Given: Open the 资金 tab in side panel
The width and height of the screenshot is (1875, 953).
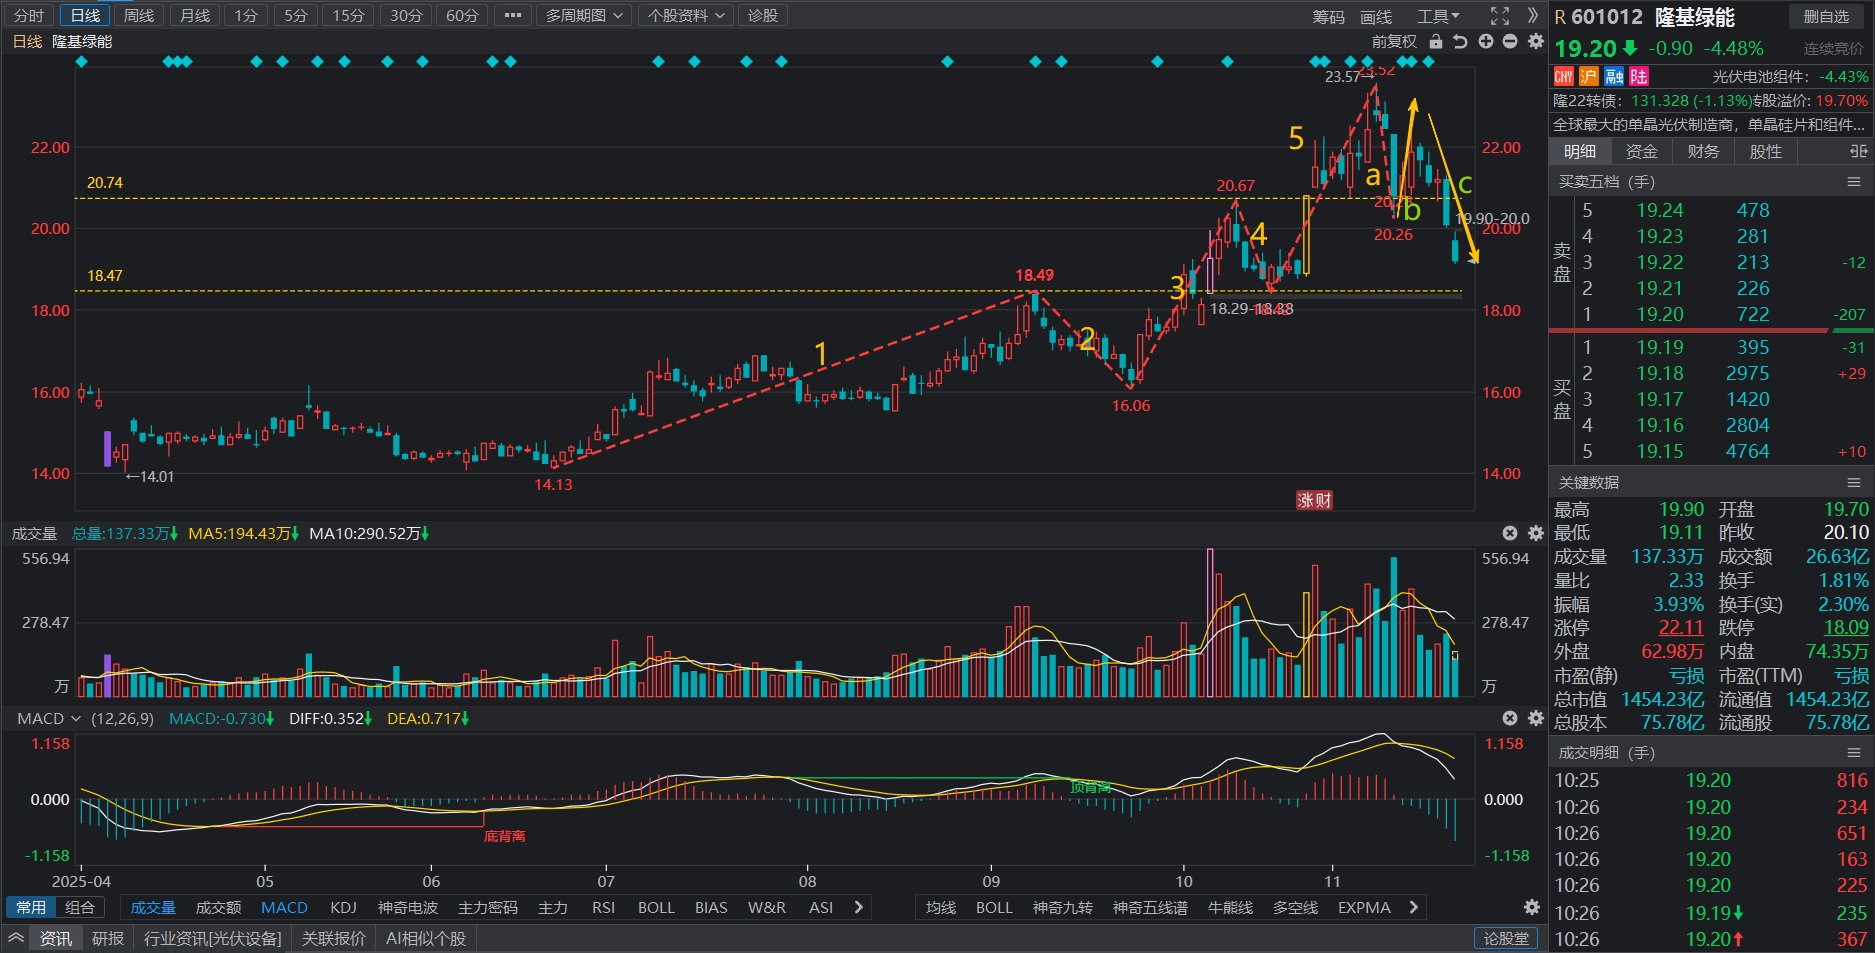Looking at the screenshot, I should 1641,151.
